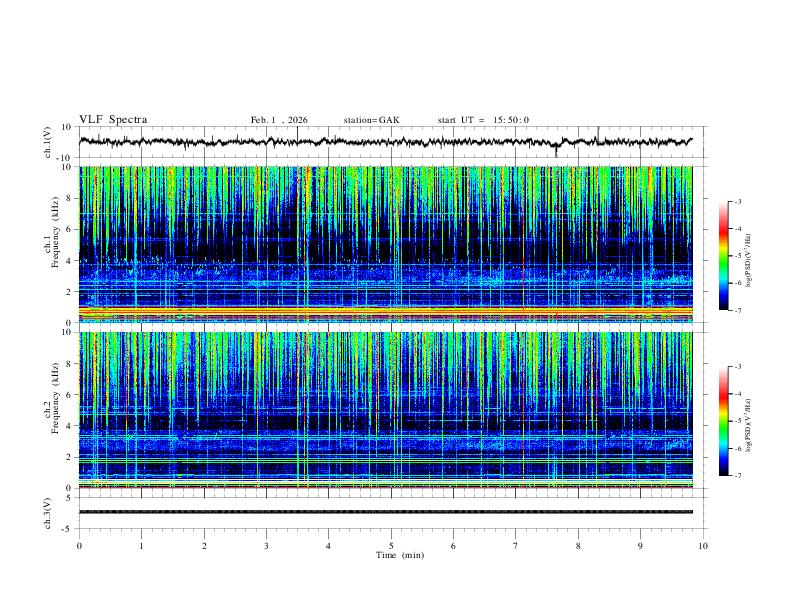Click inside the ch.2 spectrogram plot
The height and width of the screenshot is (612, 792).
pos(385,410)
